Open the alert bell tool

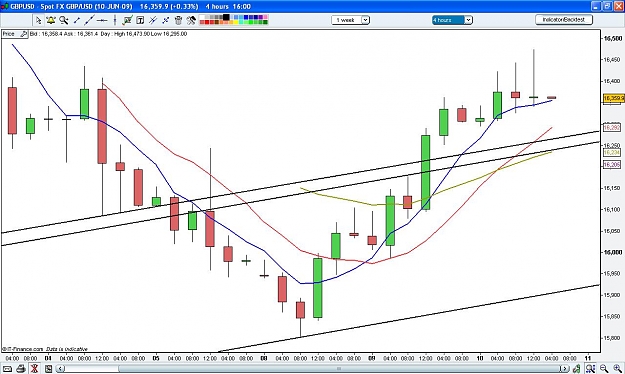click(x=51, y=20)
